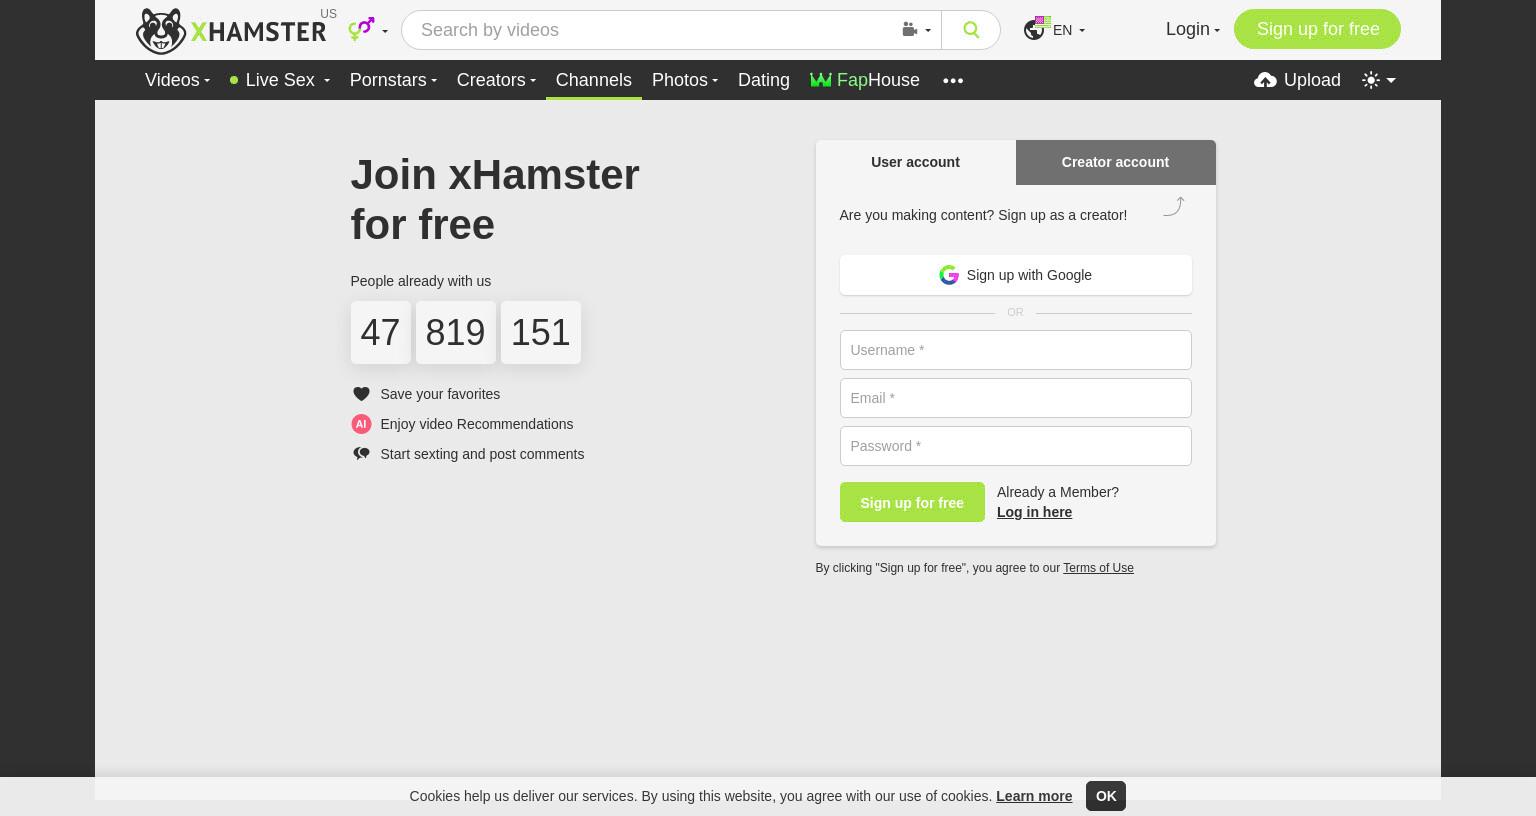Expand the Live Sex menu

point(279,80)
